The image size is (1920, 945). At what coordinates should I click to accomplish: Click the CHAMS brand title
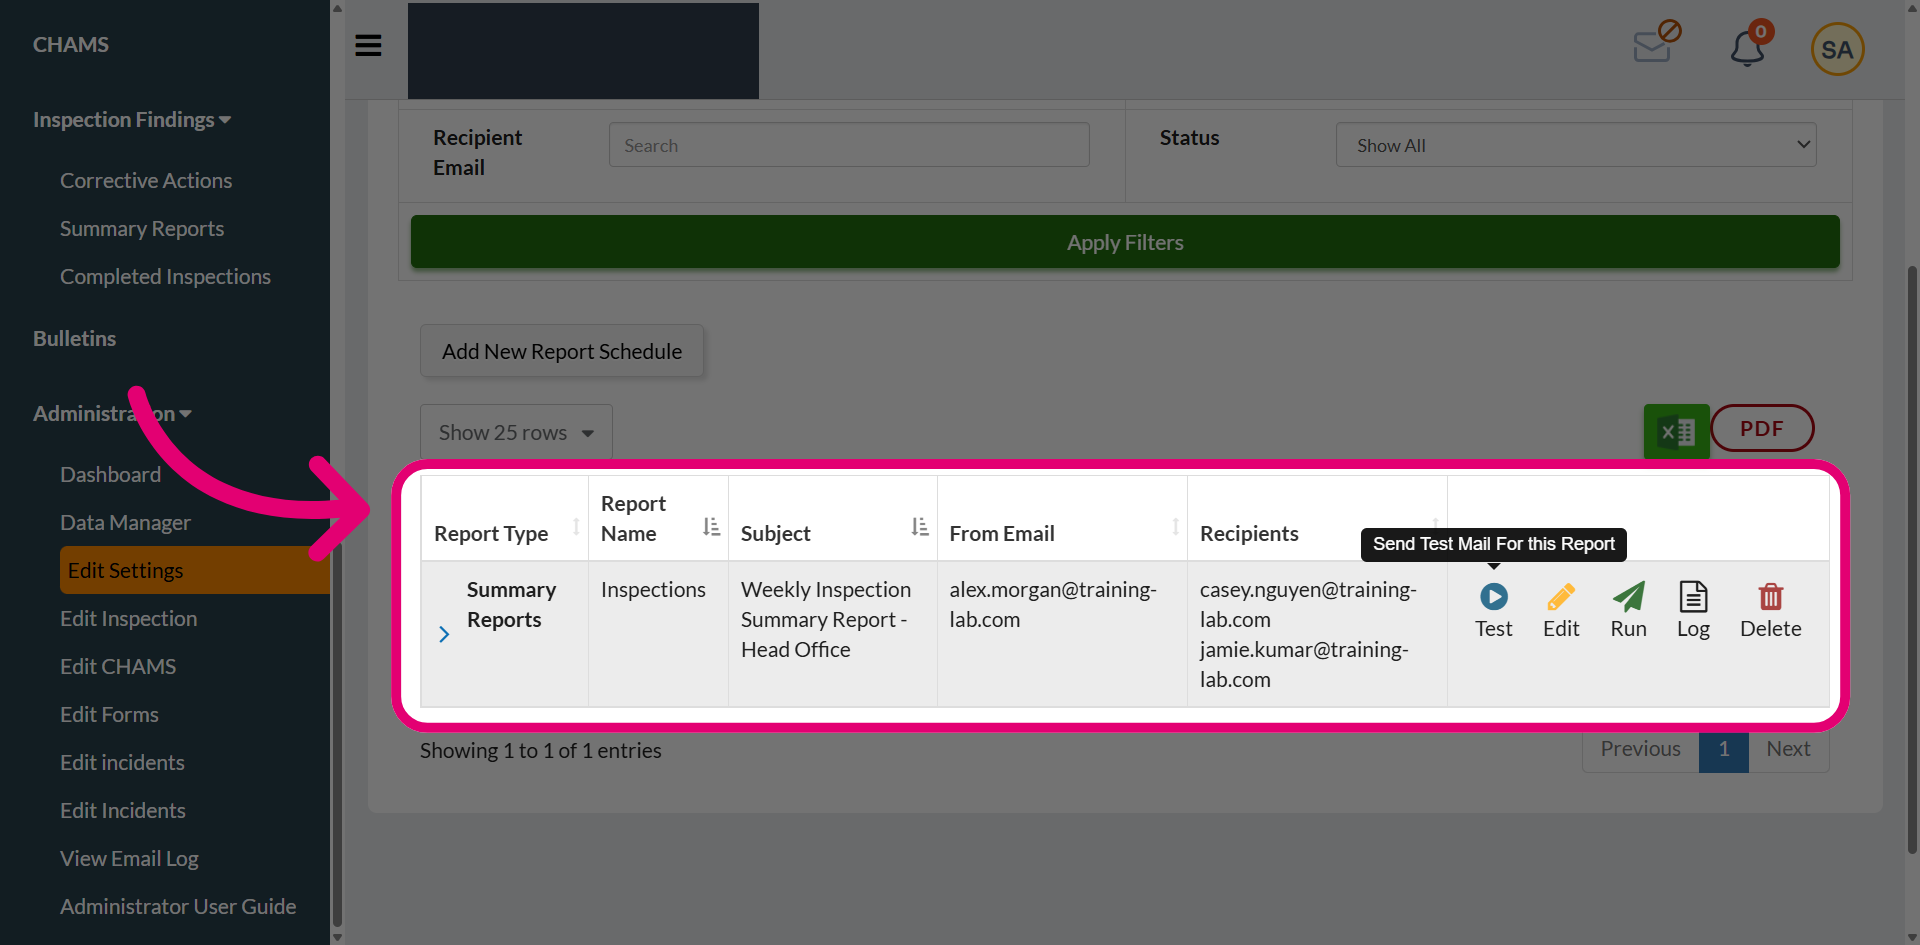point(71,45)
